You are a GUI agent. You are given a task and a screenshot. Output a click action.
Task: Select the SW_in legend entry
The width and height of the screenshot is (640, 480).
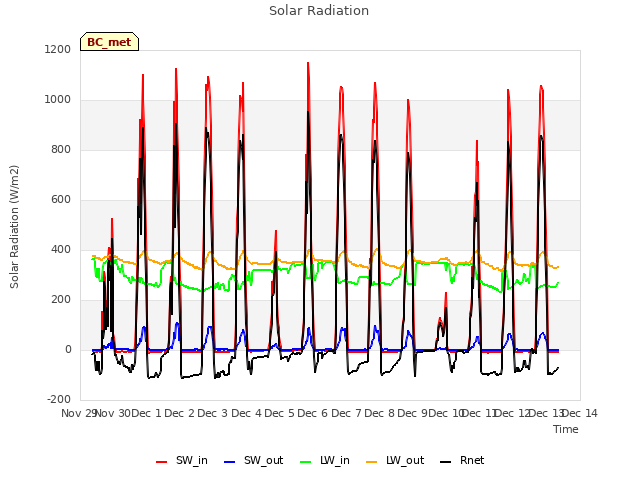click(x=182, y=460)
